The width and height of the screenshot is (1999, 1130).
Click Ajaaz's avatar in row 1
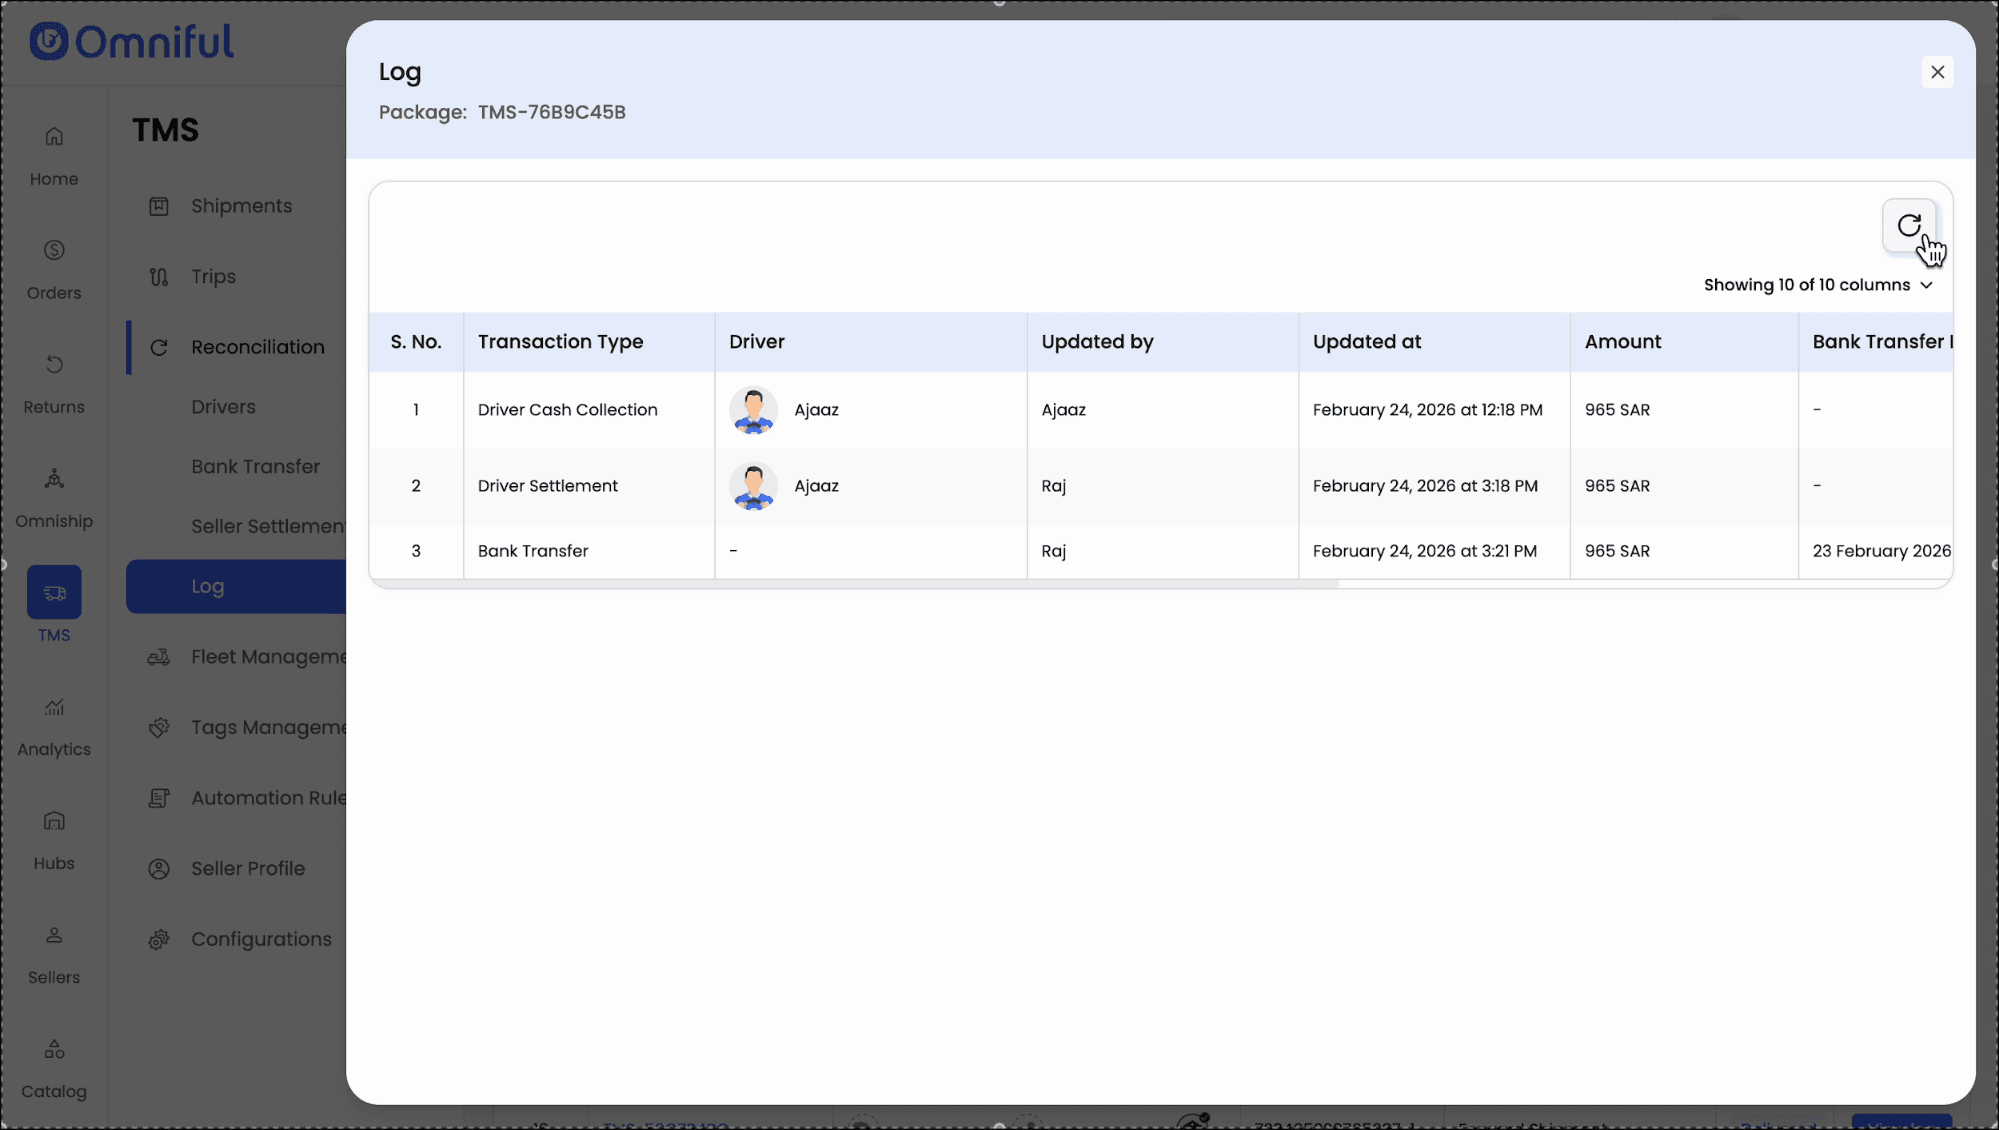753,410
